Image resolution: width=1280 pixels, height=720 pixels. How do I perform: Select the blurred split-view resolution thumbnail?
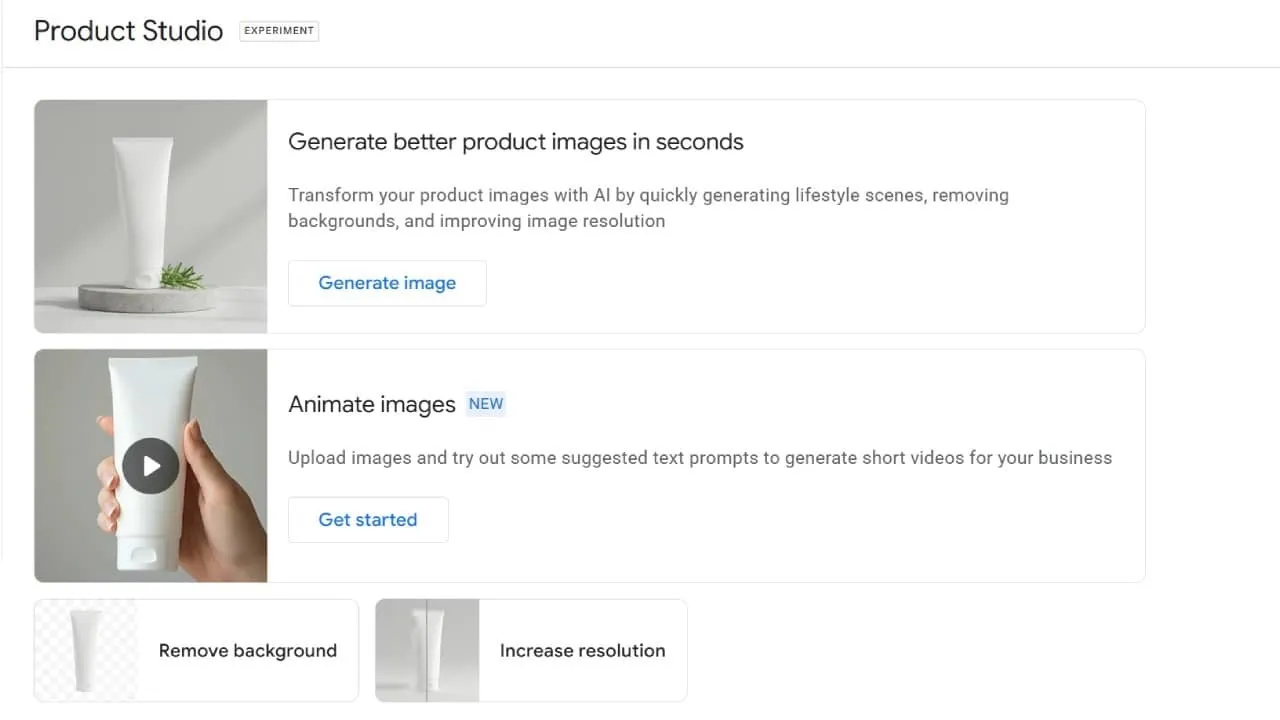(428, 650)
